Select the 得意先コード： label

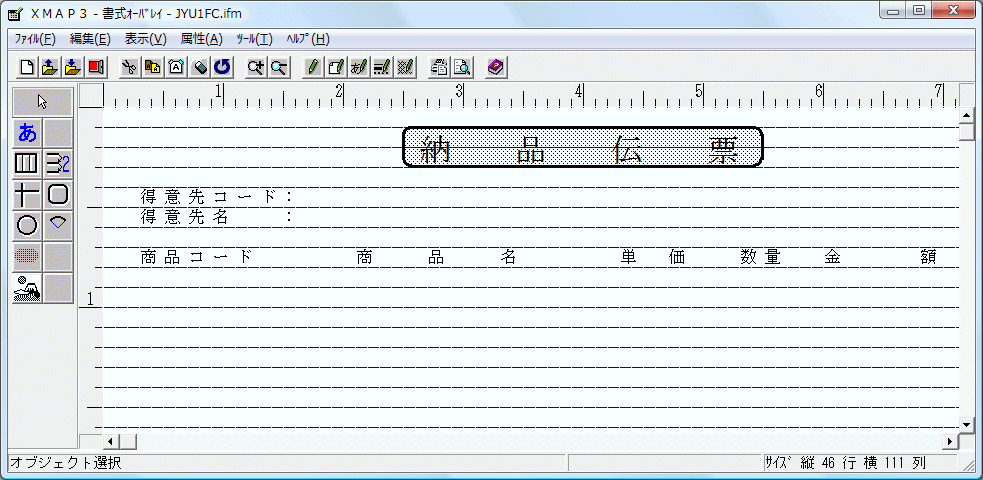216,197
